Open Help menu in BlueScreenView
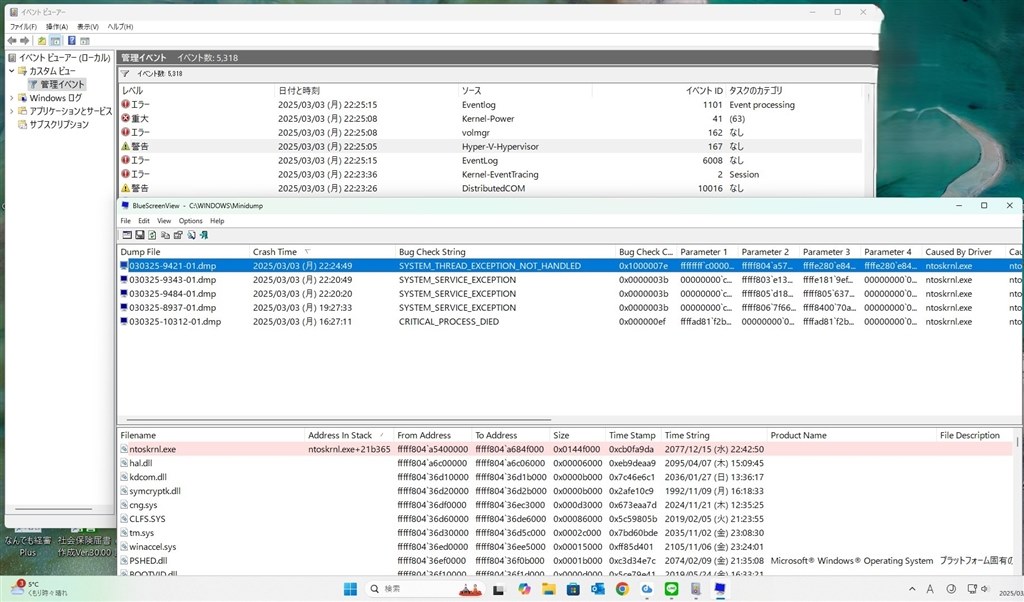The height and width of the screenshot is (602, 1024). 217,221
